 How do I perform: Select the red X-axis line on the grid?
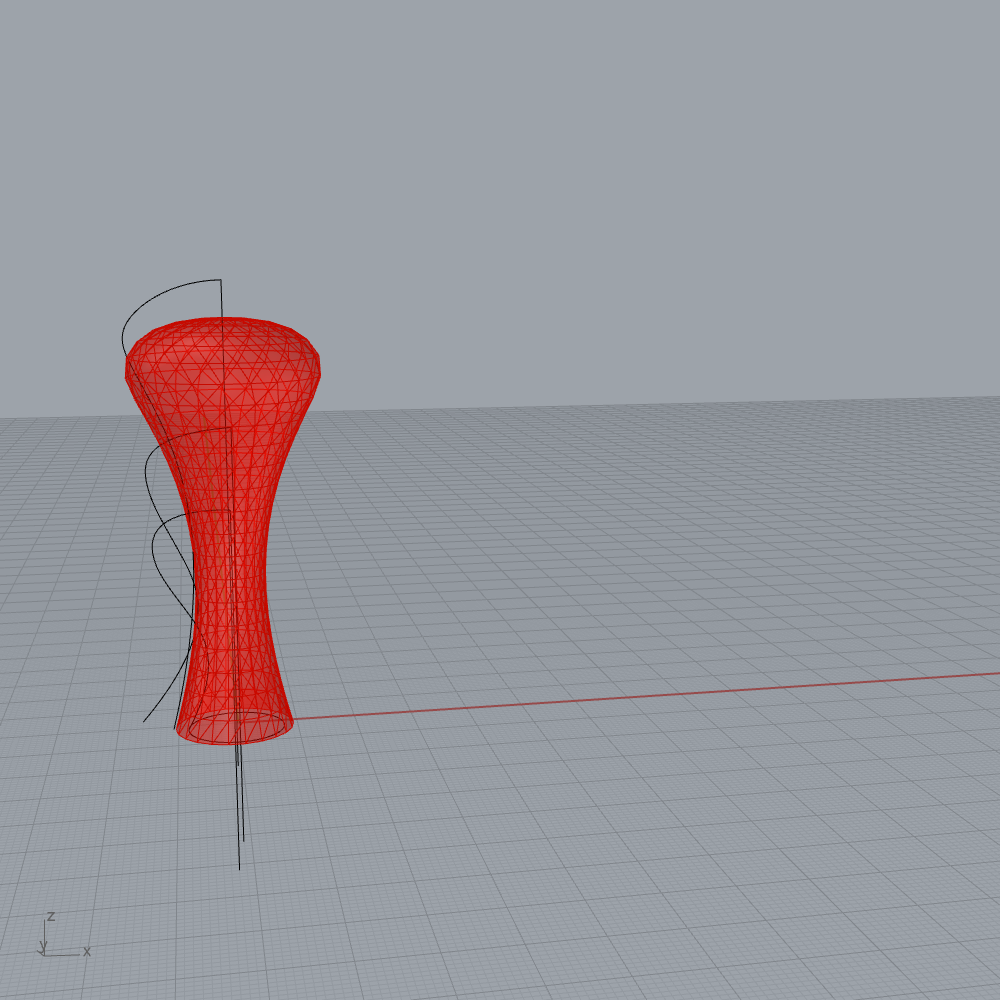coord(600,699)
